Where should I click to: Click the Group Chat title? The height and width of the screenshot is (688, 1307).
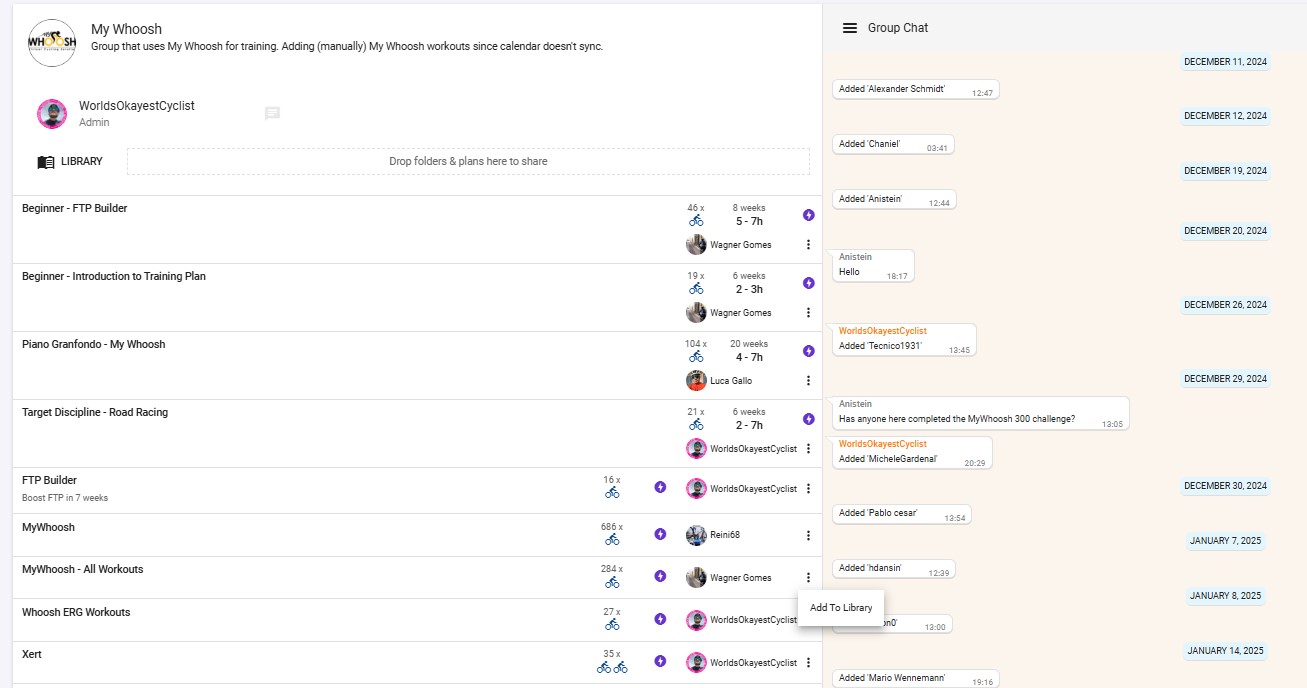coord(898,28)
